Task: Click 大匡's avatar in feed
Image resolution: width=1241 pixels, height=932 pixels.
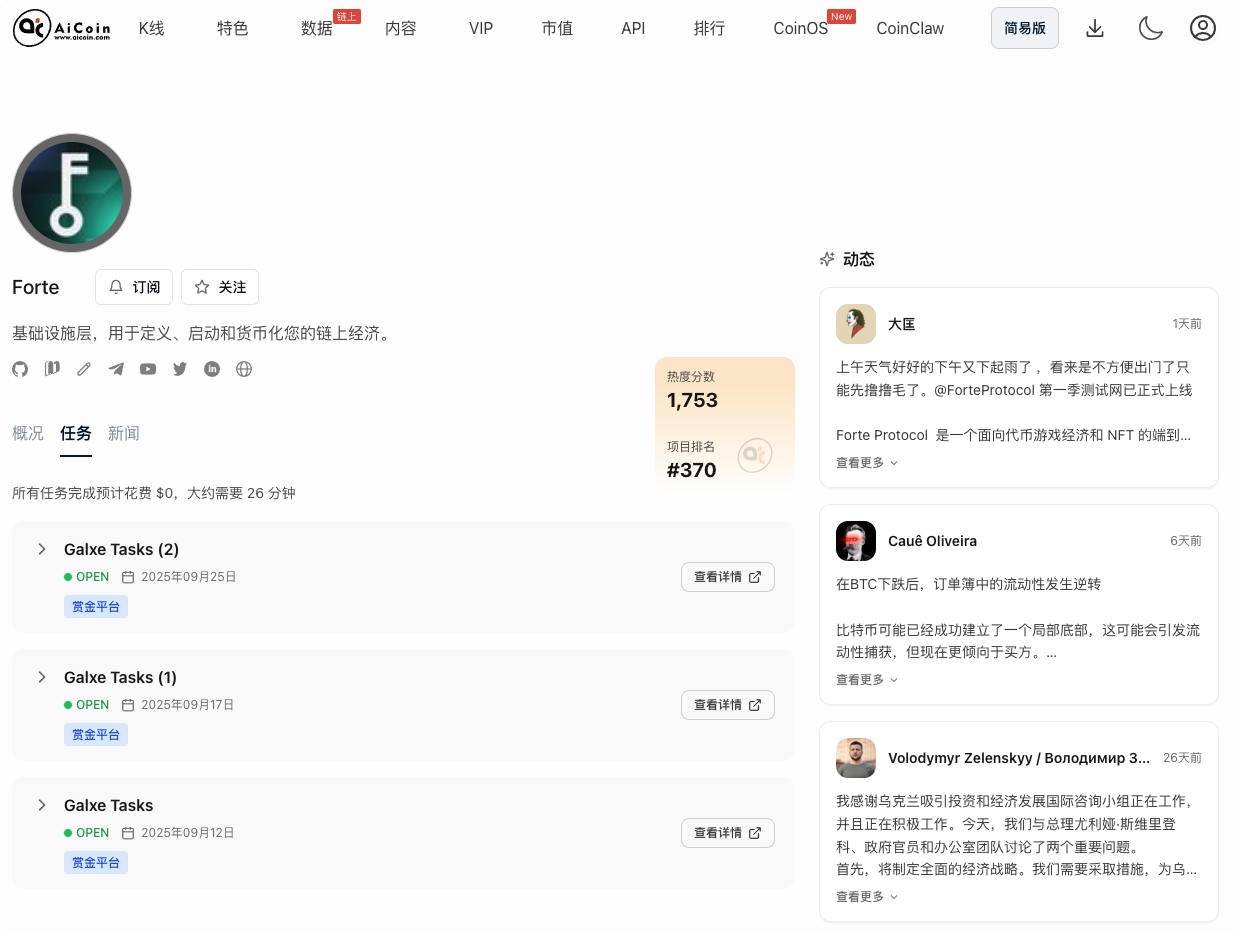Action: tap(856, 324)
